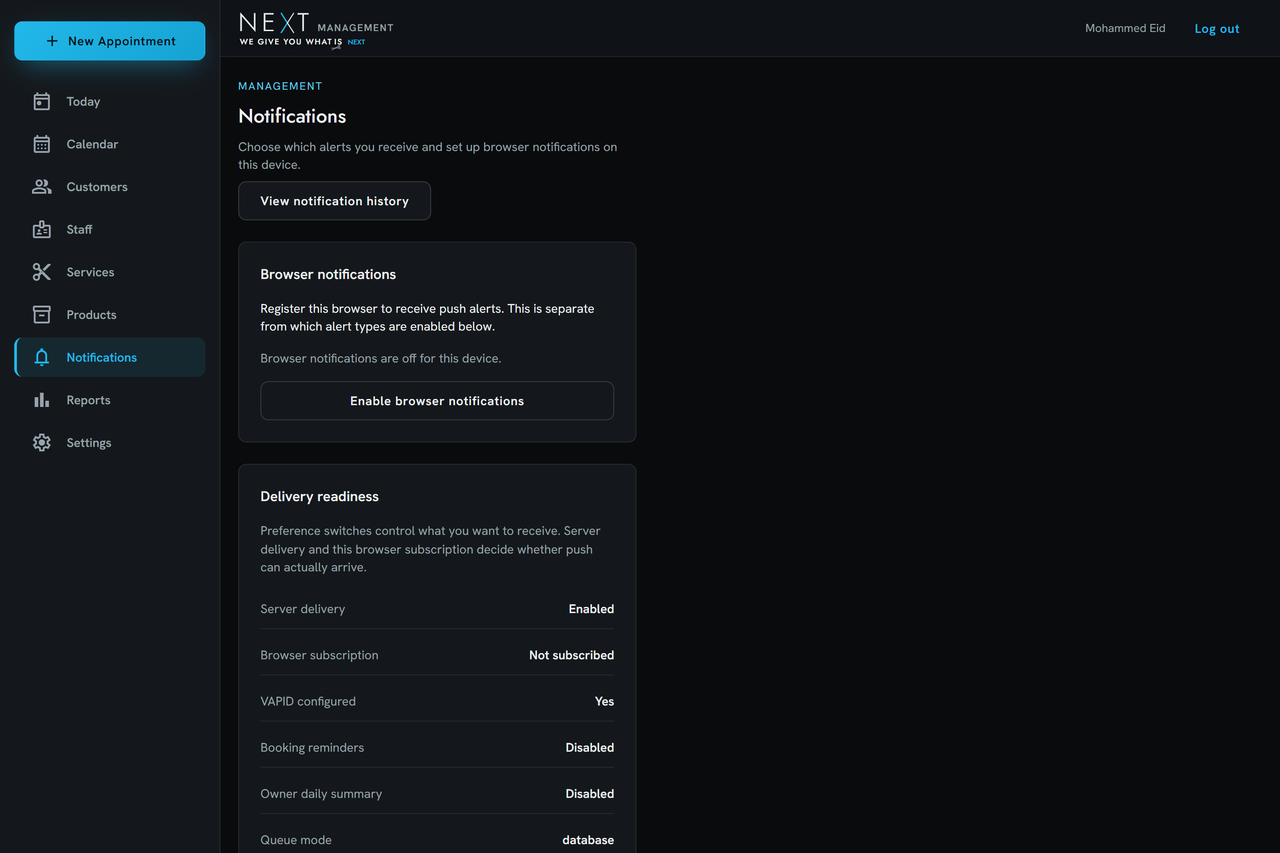
Task: Click the Customers people icon
Action: click(x=41, y=187)
